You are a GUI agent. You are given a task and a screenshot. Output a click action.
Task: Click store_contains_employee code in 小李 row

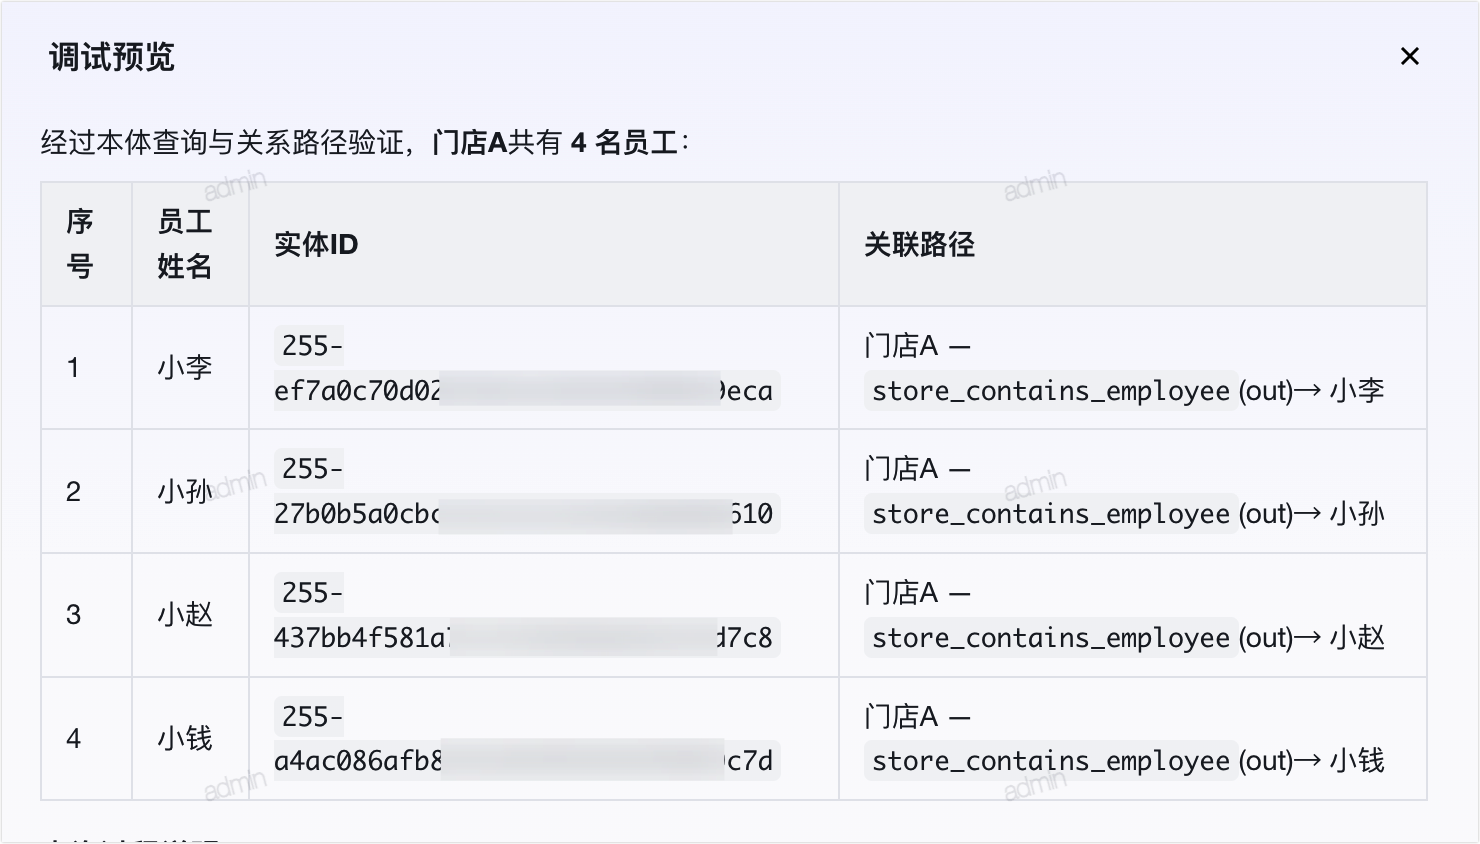[x=1051, y=391]
